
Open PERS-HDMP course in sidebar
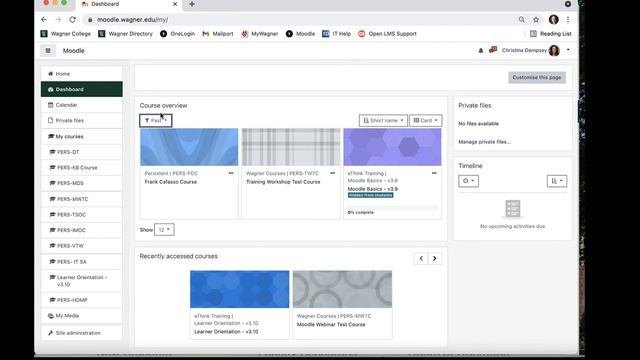coord(82,300)
